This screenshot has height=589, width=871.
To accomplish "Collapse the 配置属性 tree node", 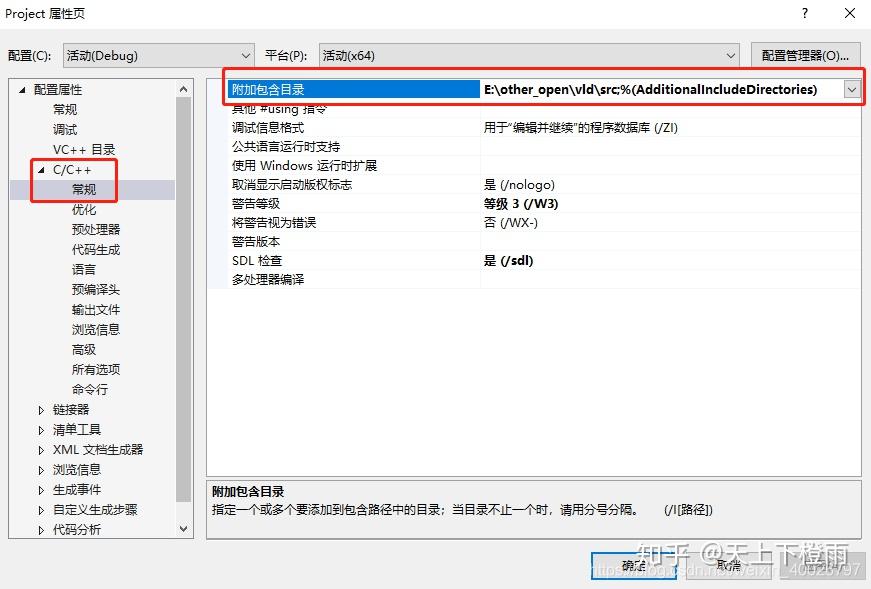I will [x=22, y=89].
